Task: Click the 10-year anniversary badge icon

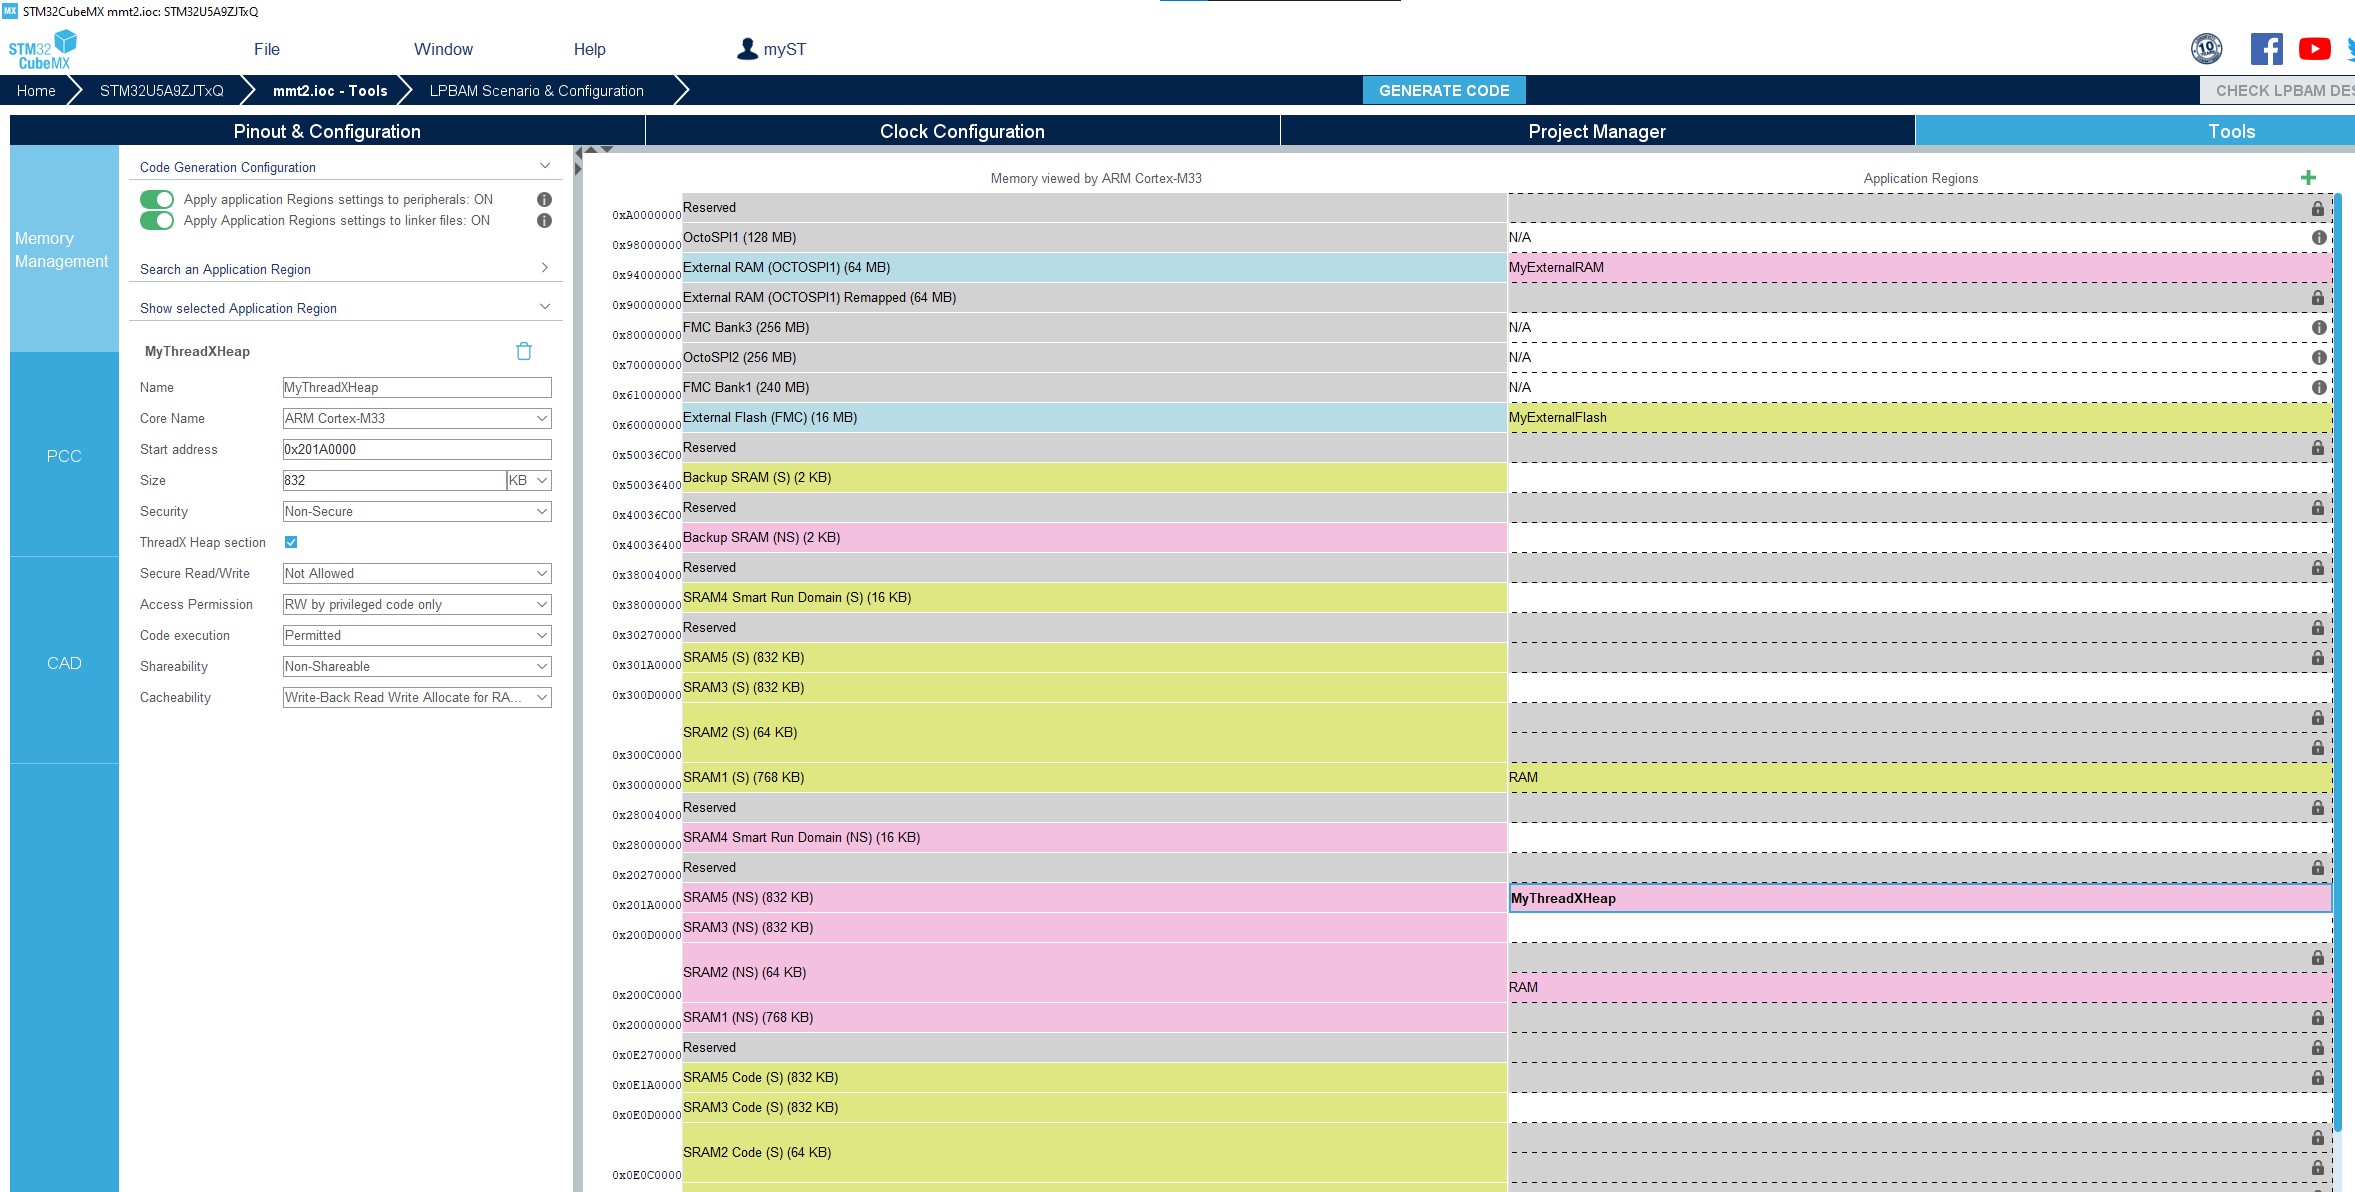Action: (2207, 48)
